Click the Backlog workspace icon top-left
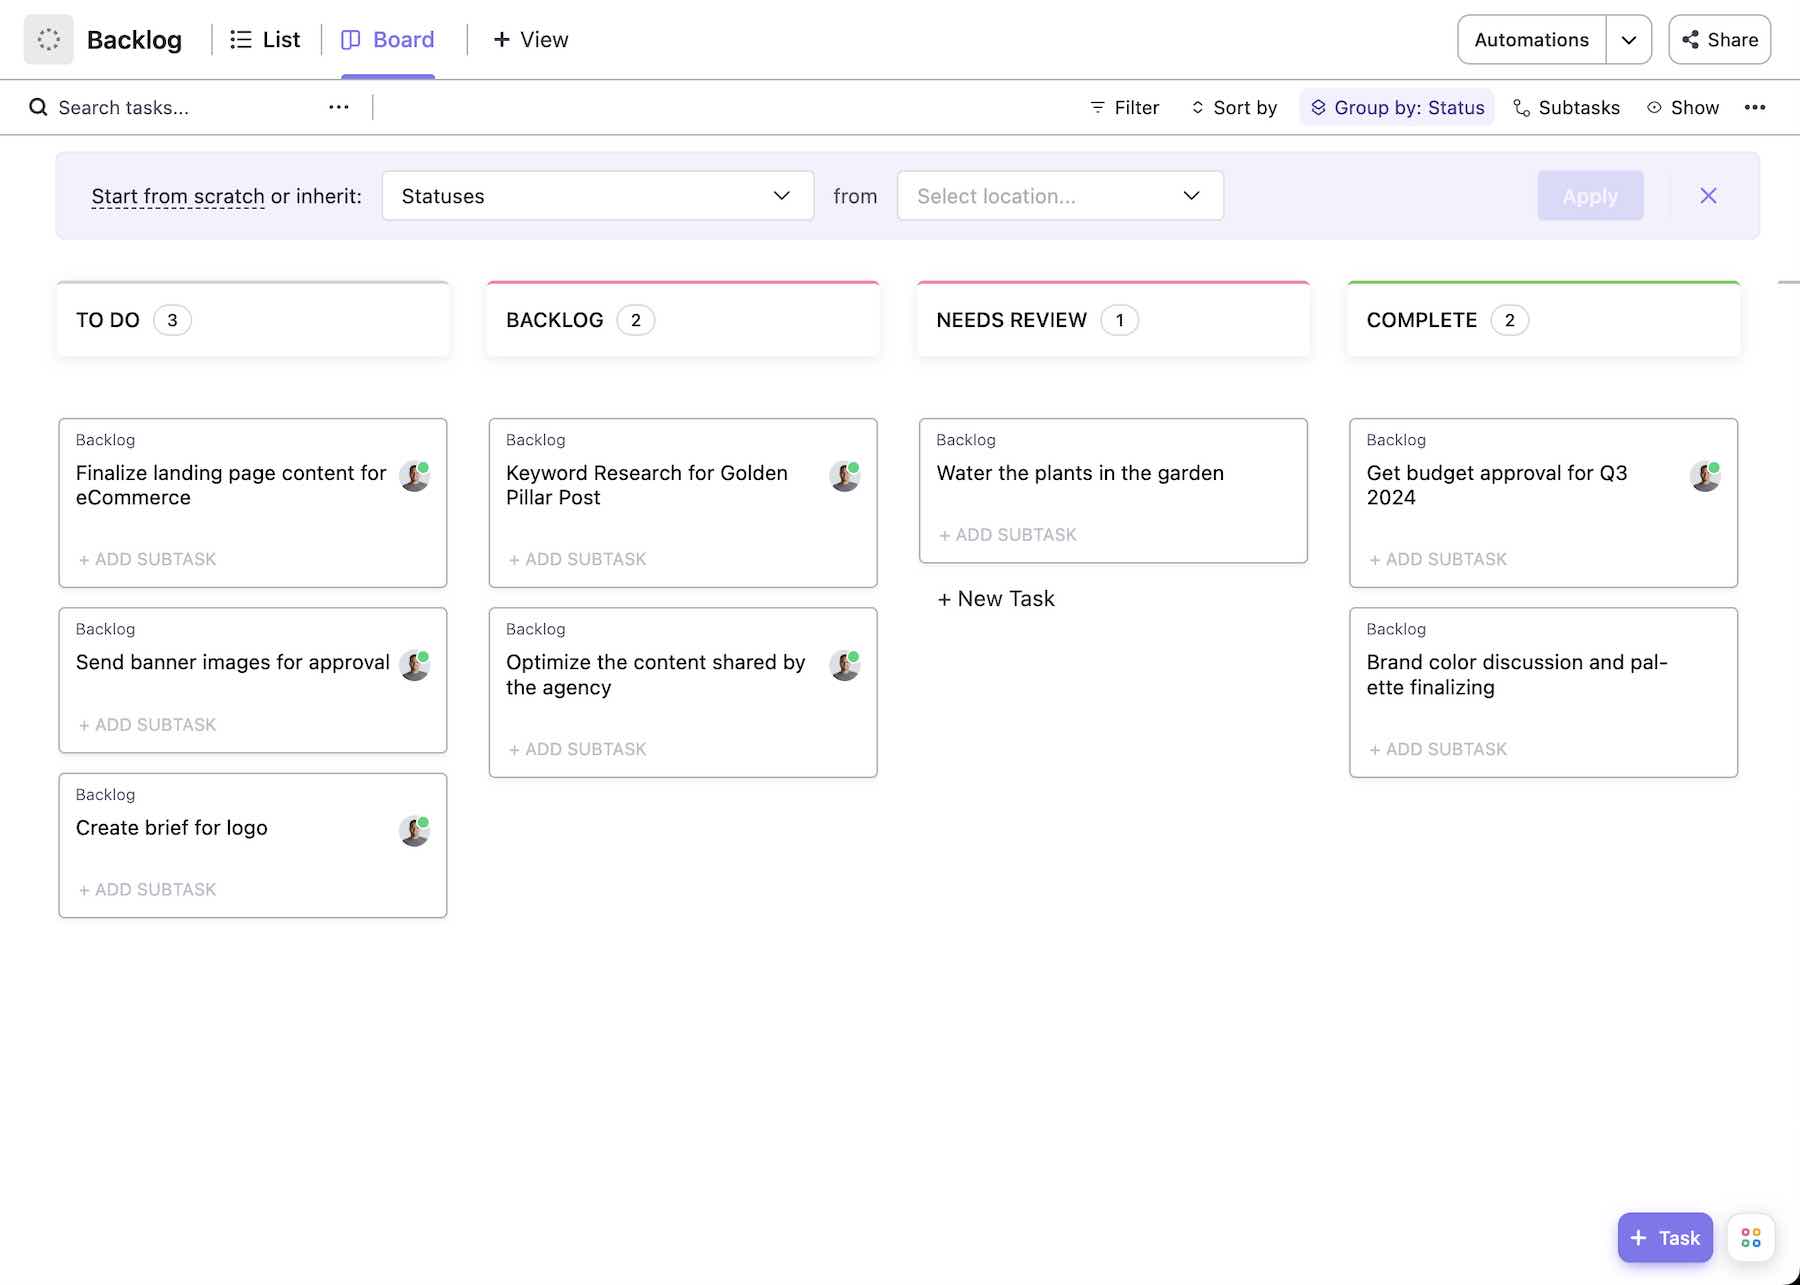Image resolution: width=1800 pixels, height=1285 pixels. tap(48, 39)
